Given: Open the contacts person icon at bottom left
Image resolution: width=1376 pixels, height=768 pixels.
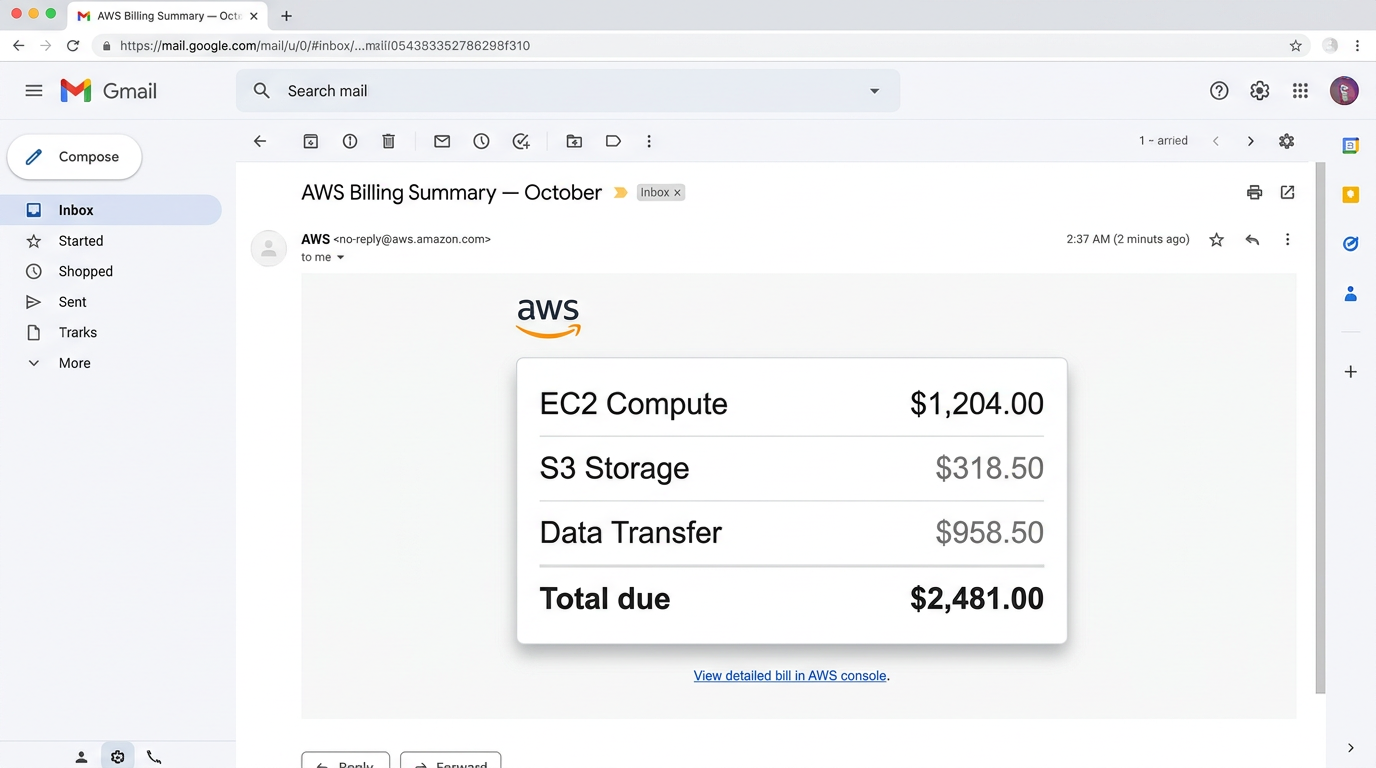Looking at the screenshot, I should click(81, 757).
